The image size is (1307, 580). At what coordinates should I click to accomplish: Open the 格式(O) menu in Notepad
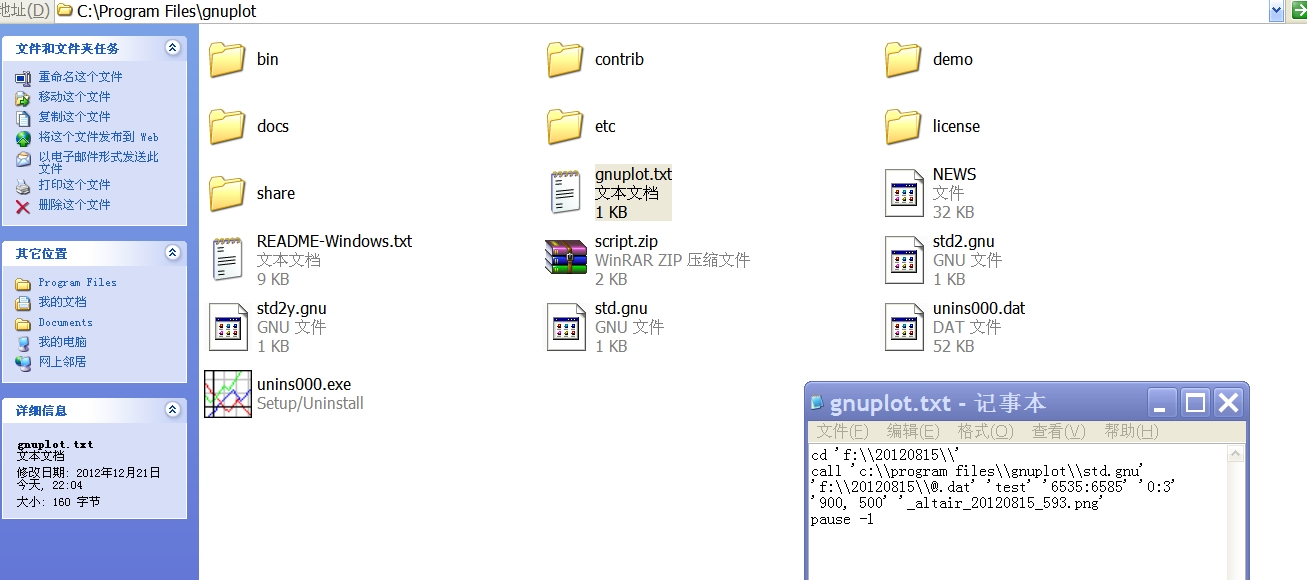[x=985, y=431]
